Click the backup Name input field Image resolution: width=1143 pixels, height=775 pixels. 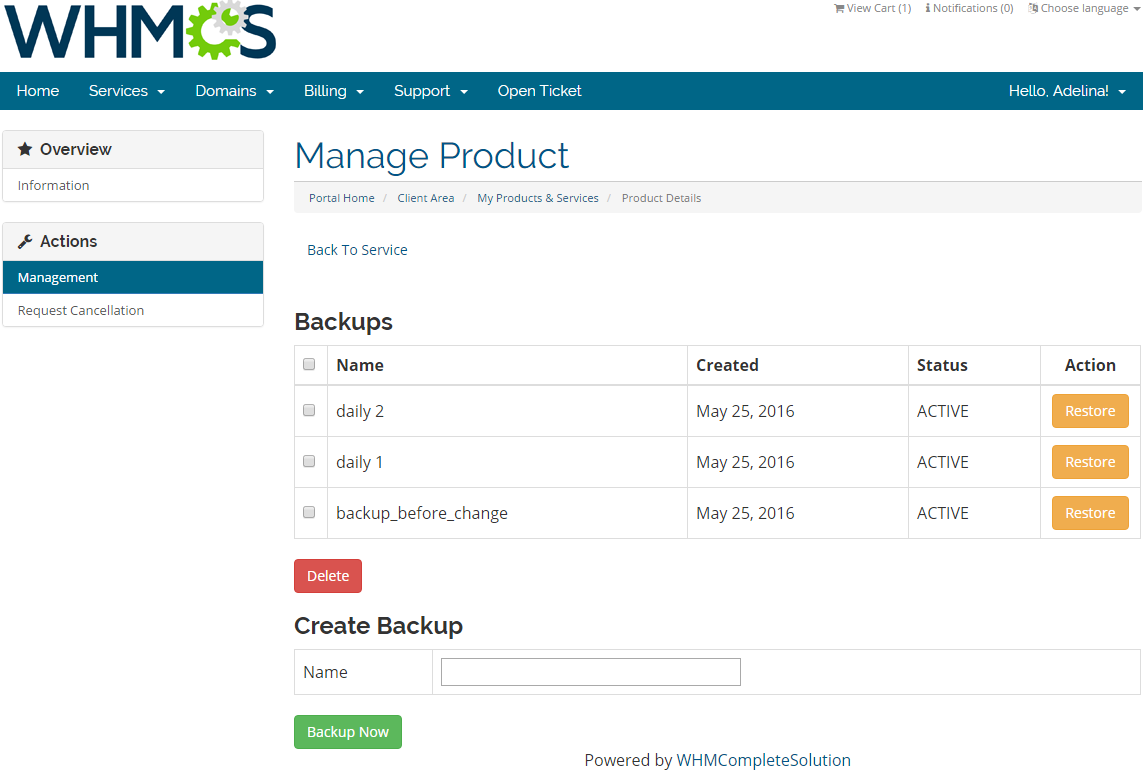(x=590, y=671)
